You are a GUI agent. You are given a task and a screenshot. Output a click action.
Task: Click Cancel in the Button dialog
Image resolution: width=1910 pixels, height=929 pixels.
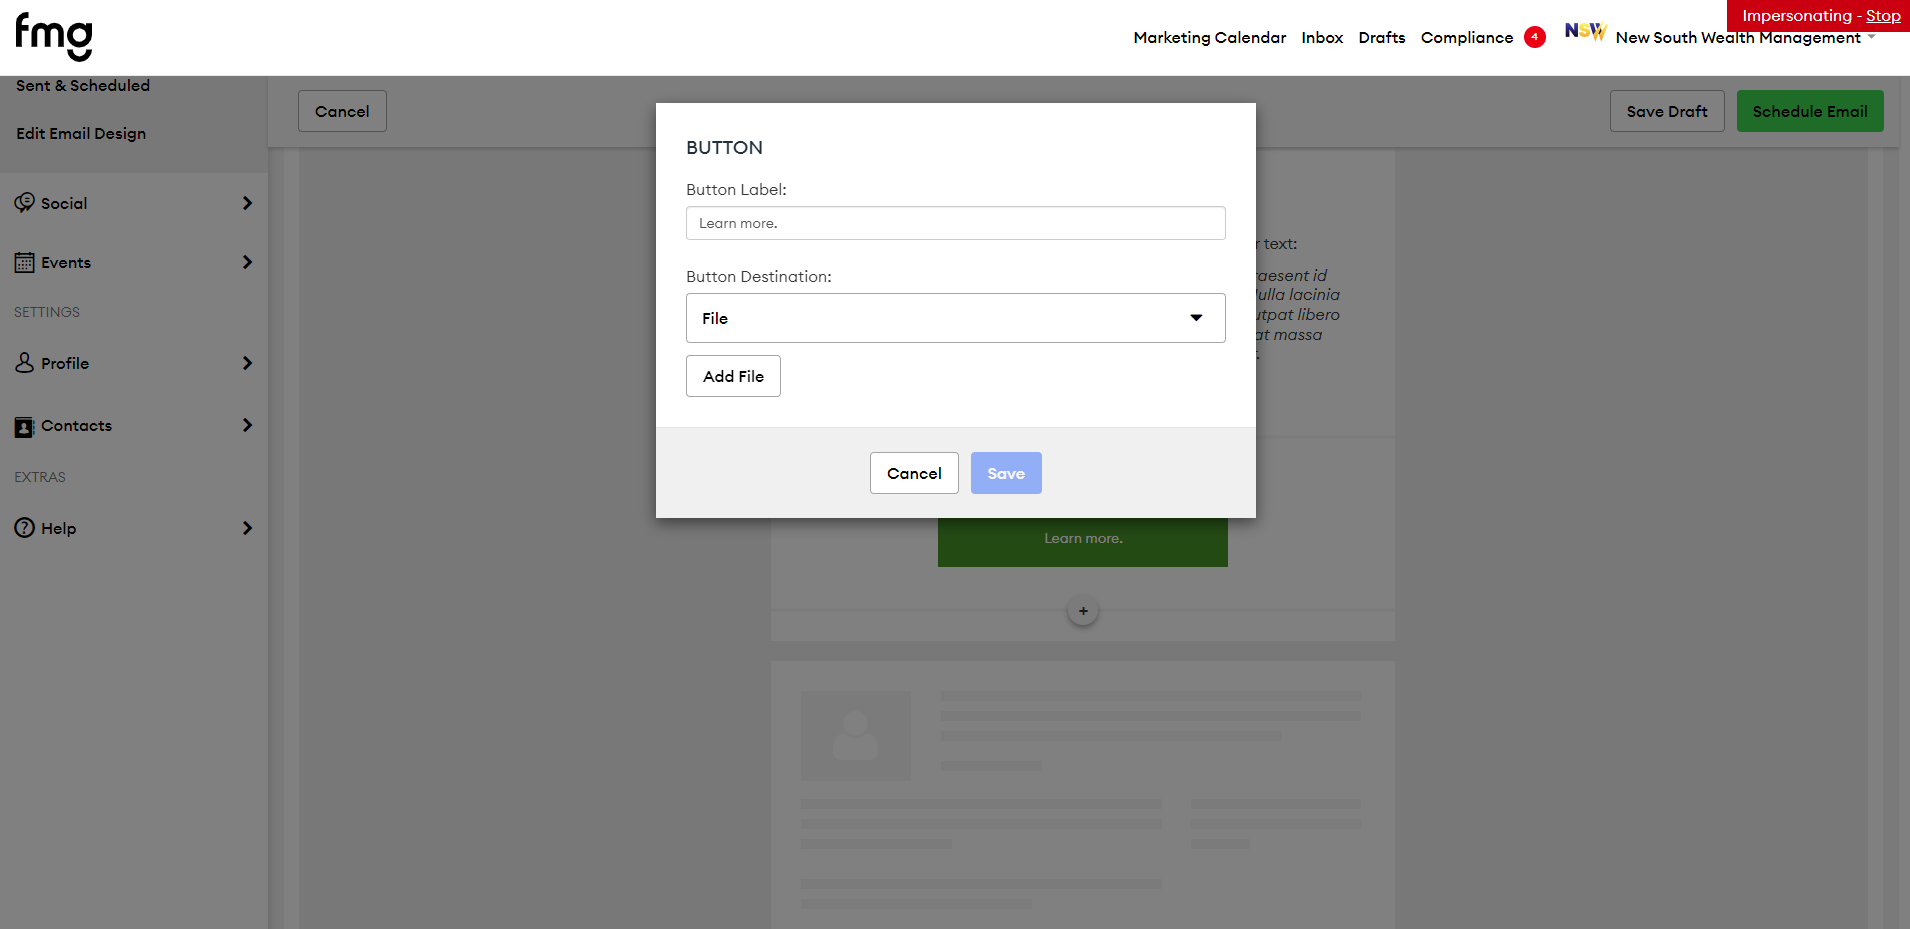coord(914,473)
